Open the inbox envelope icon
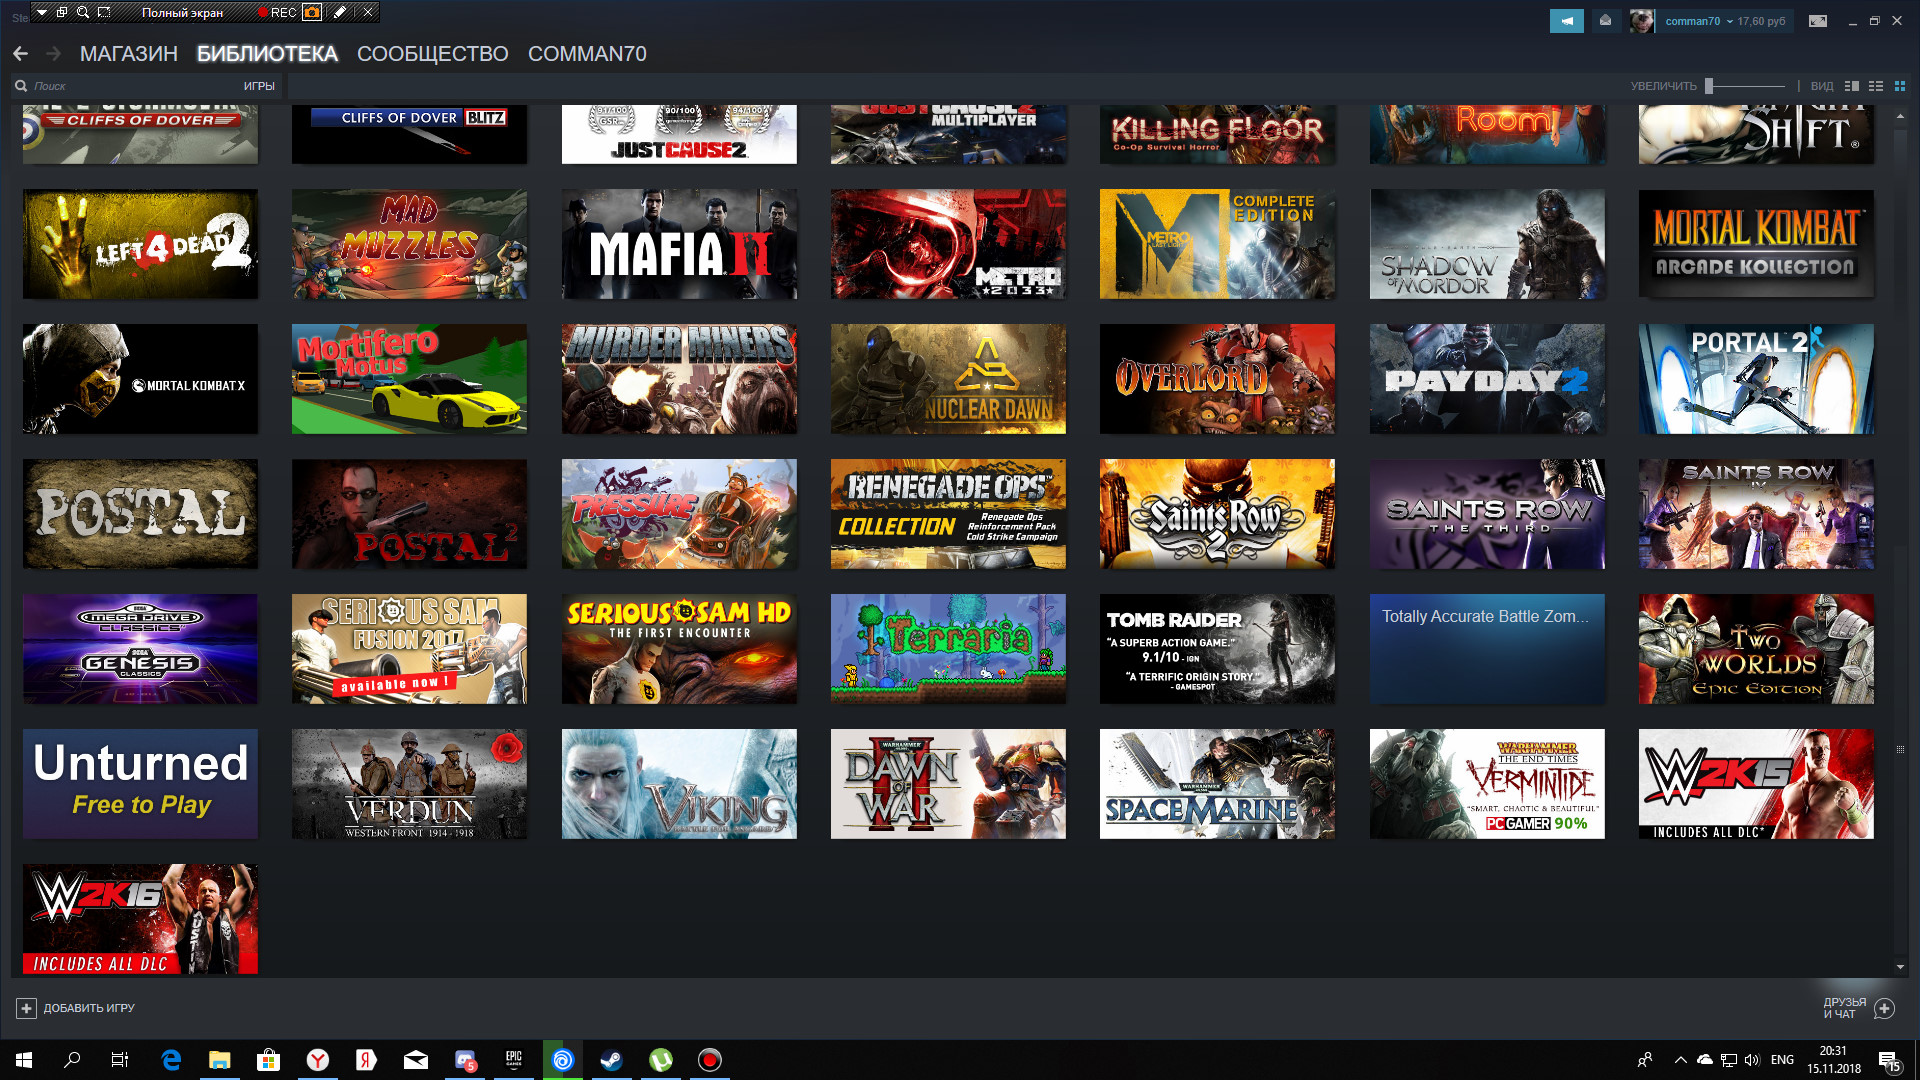The height and width of the screenshot is (1080, 1920). [x=1605, y=21]
